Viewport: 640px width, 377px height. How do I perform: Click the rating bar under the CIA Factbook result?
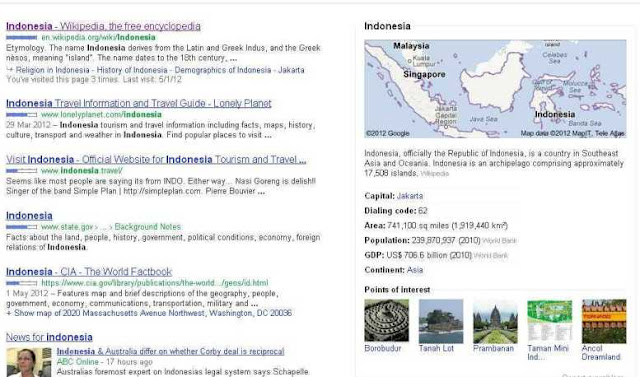pos(22,283)
